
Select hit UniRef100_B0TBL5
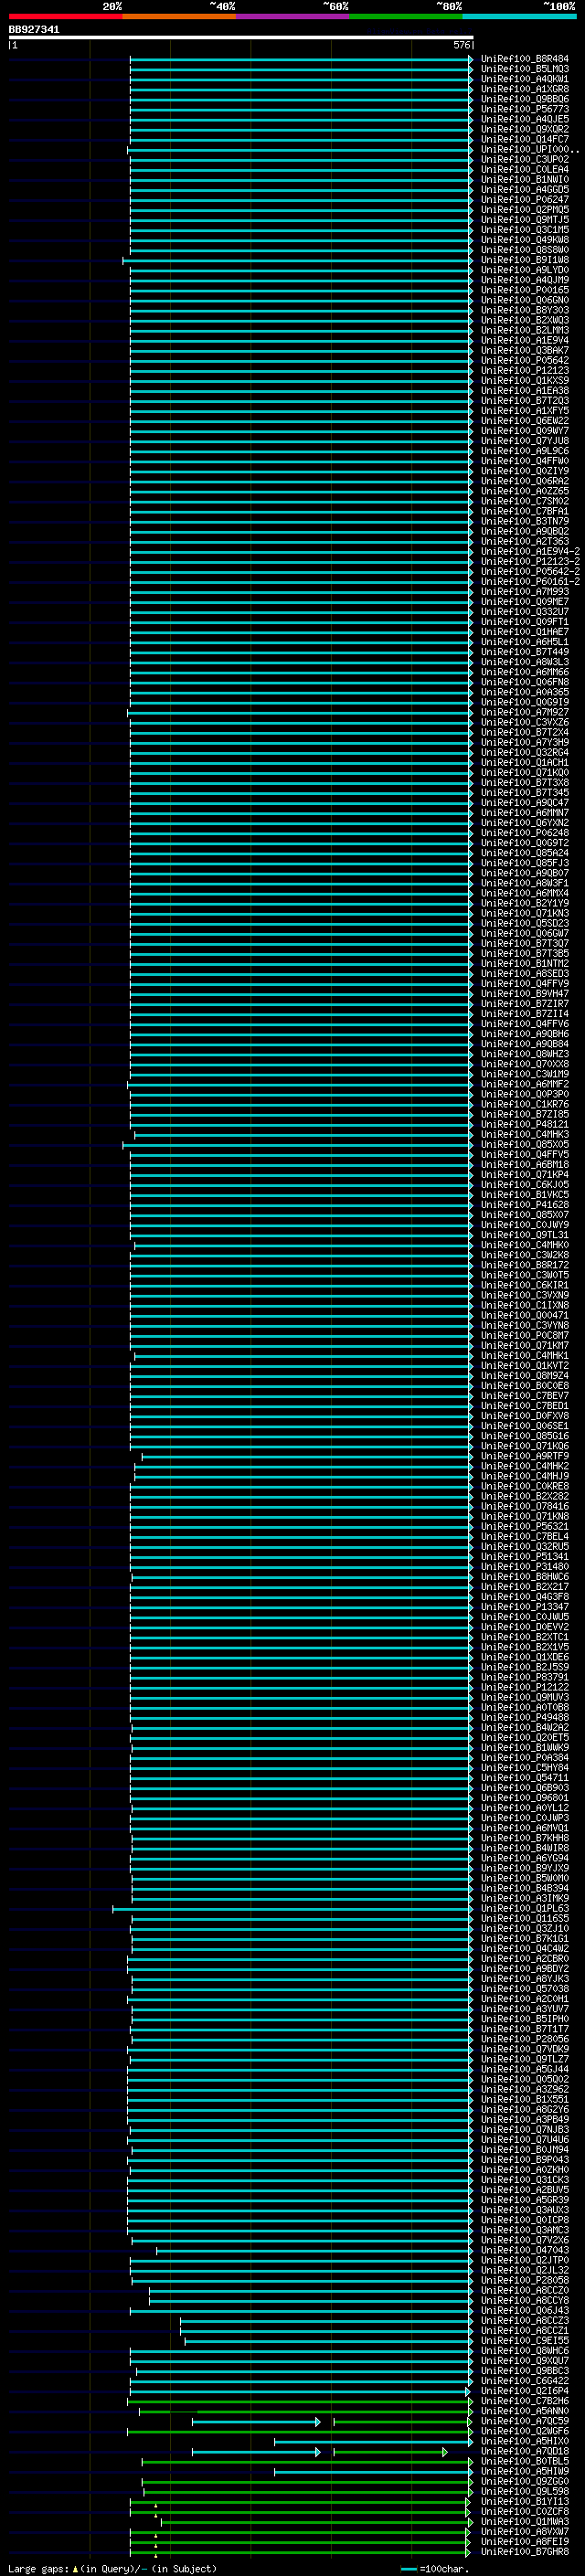[525, 2461]
